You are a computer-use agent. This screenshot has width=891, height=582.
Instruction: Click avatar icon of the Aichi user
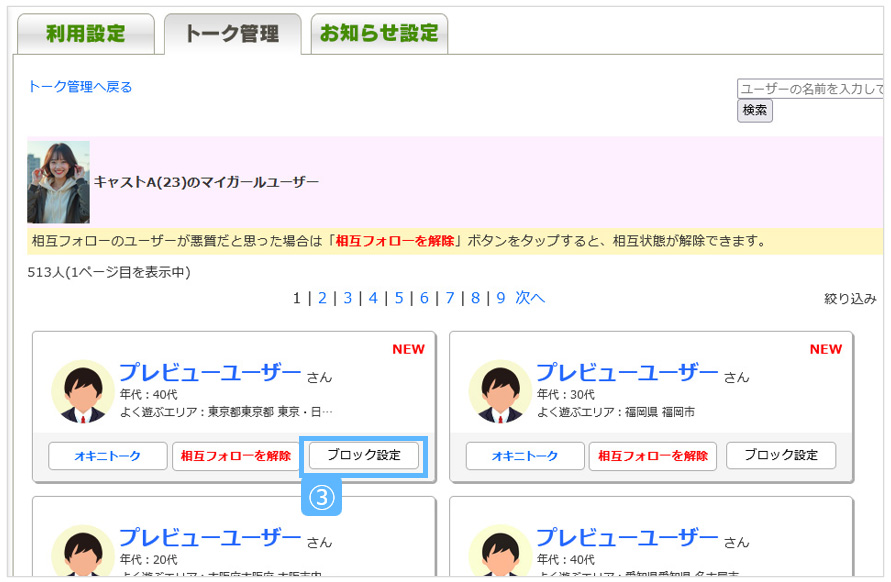[499, 550]
